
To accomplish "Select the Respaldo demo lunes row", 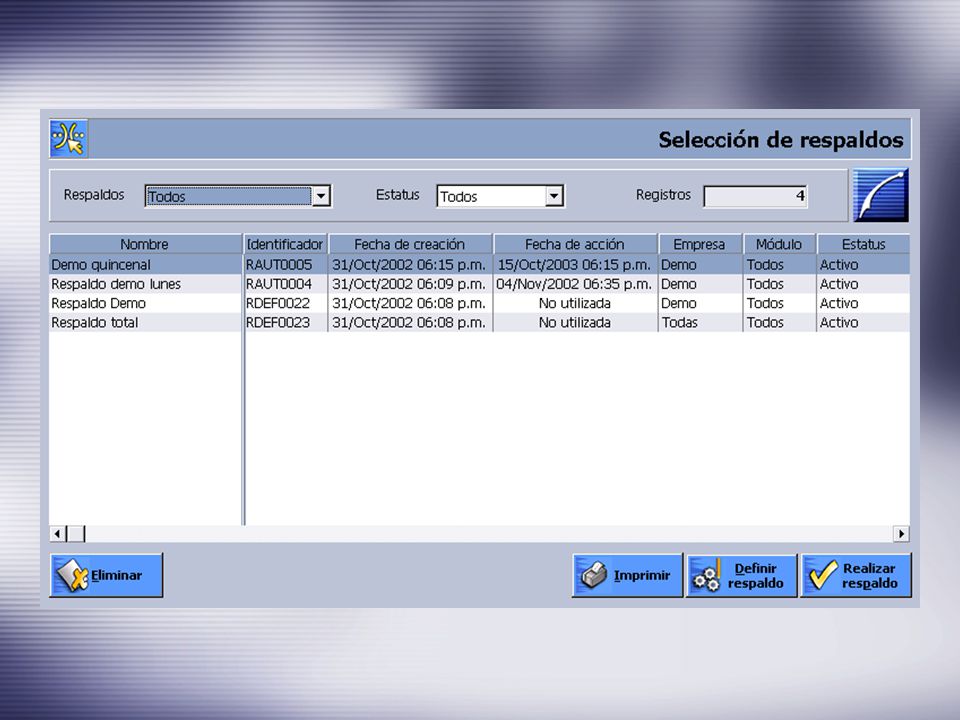I will [x=479, y=284].
